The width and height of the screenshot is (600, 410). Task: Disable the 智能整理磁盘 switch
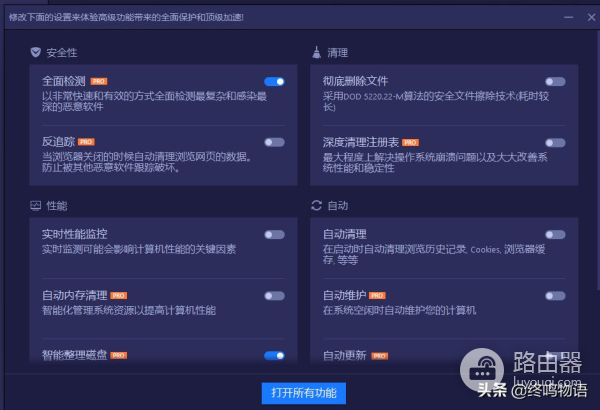[x=274, y=356]
